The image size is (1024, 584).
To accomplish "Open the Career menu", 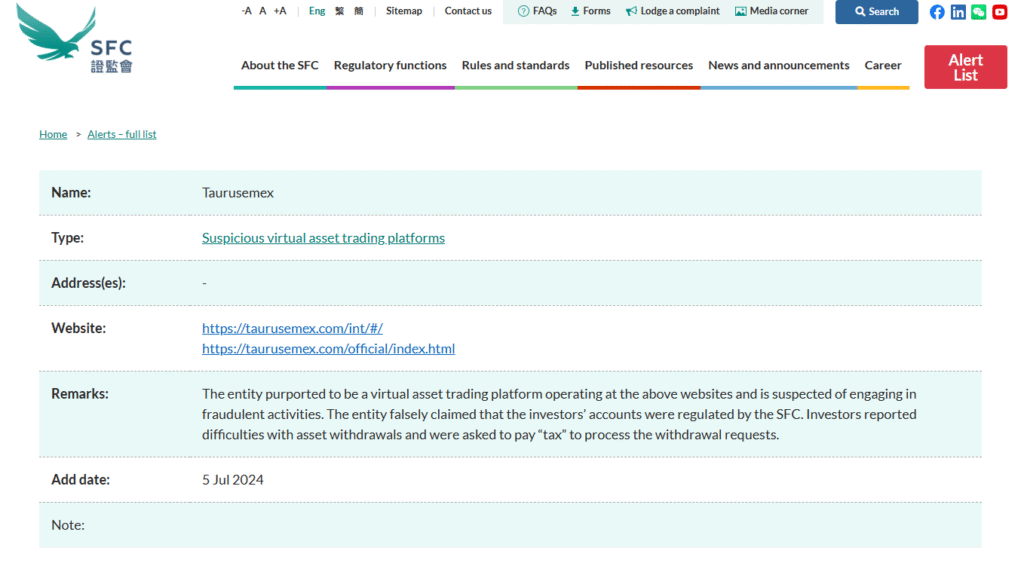I will [x=883, y=65].
